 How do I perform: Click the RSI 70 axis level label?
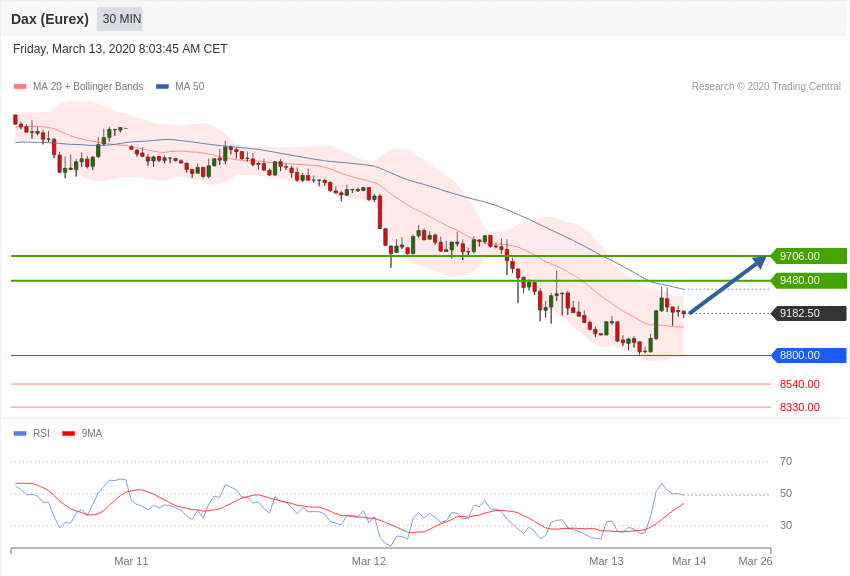[786, 462]
